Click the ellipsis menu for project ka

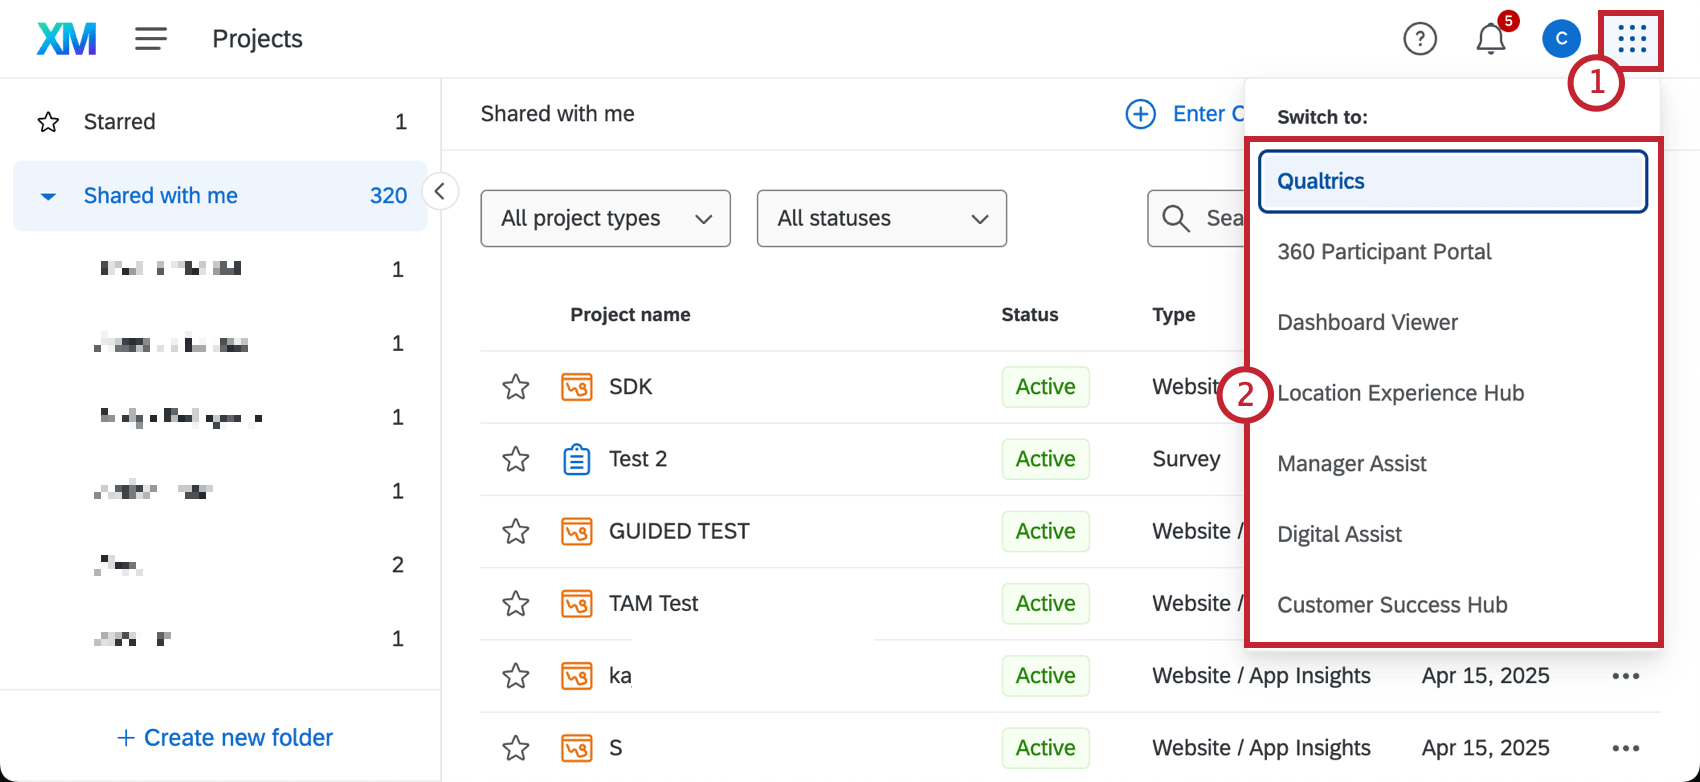1625,676
